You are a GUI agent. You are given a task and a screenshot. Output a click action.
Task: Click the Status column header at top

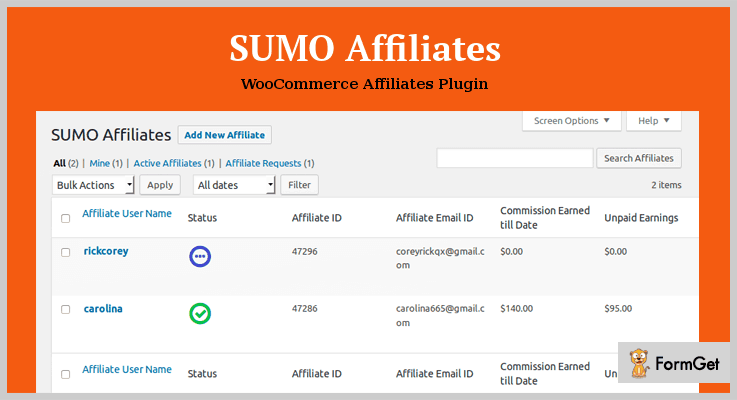[x=202, y=218]
